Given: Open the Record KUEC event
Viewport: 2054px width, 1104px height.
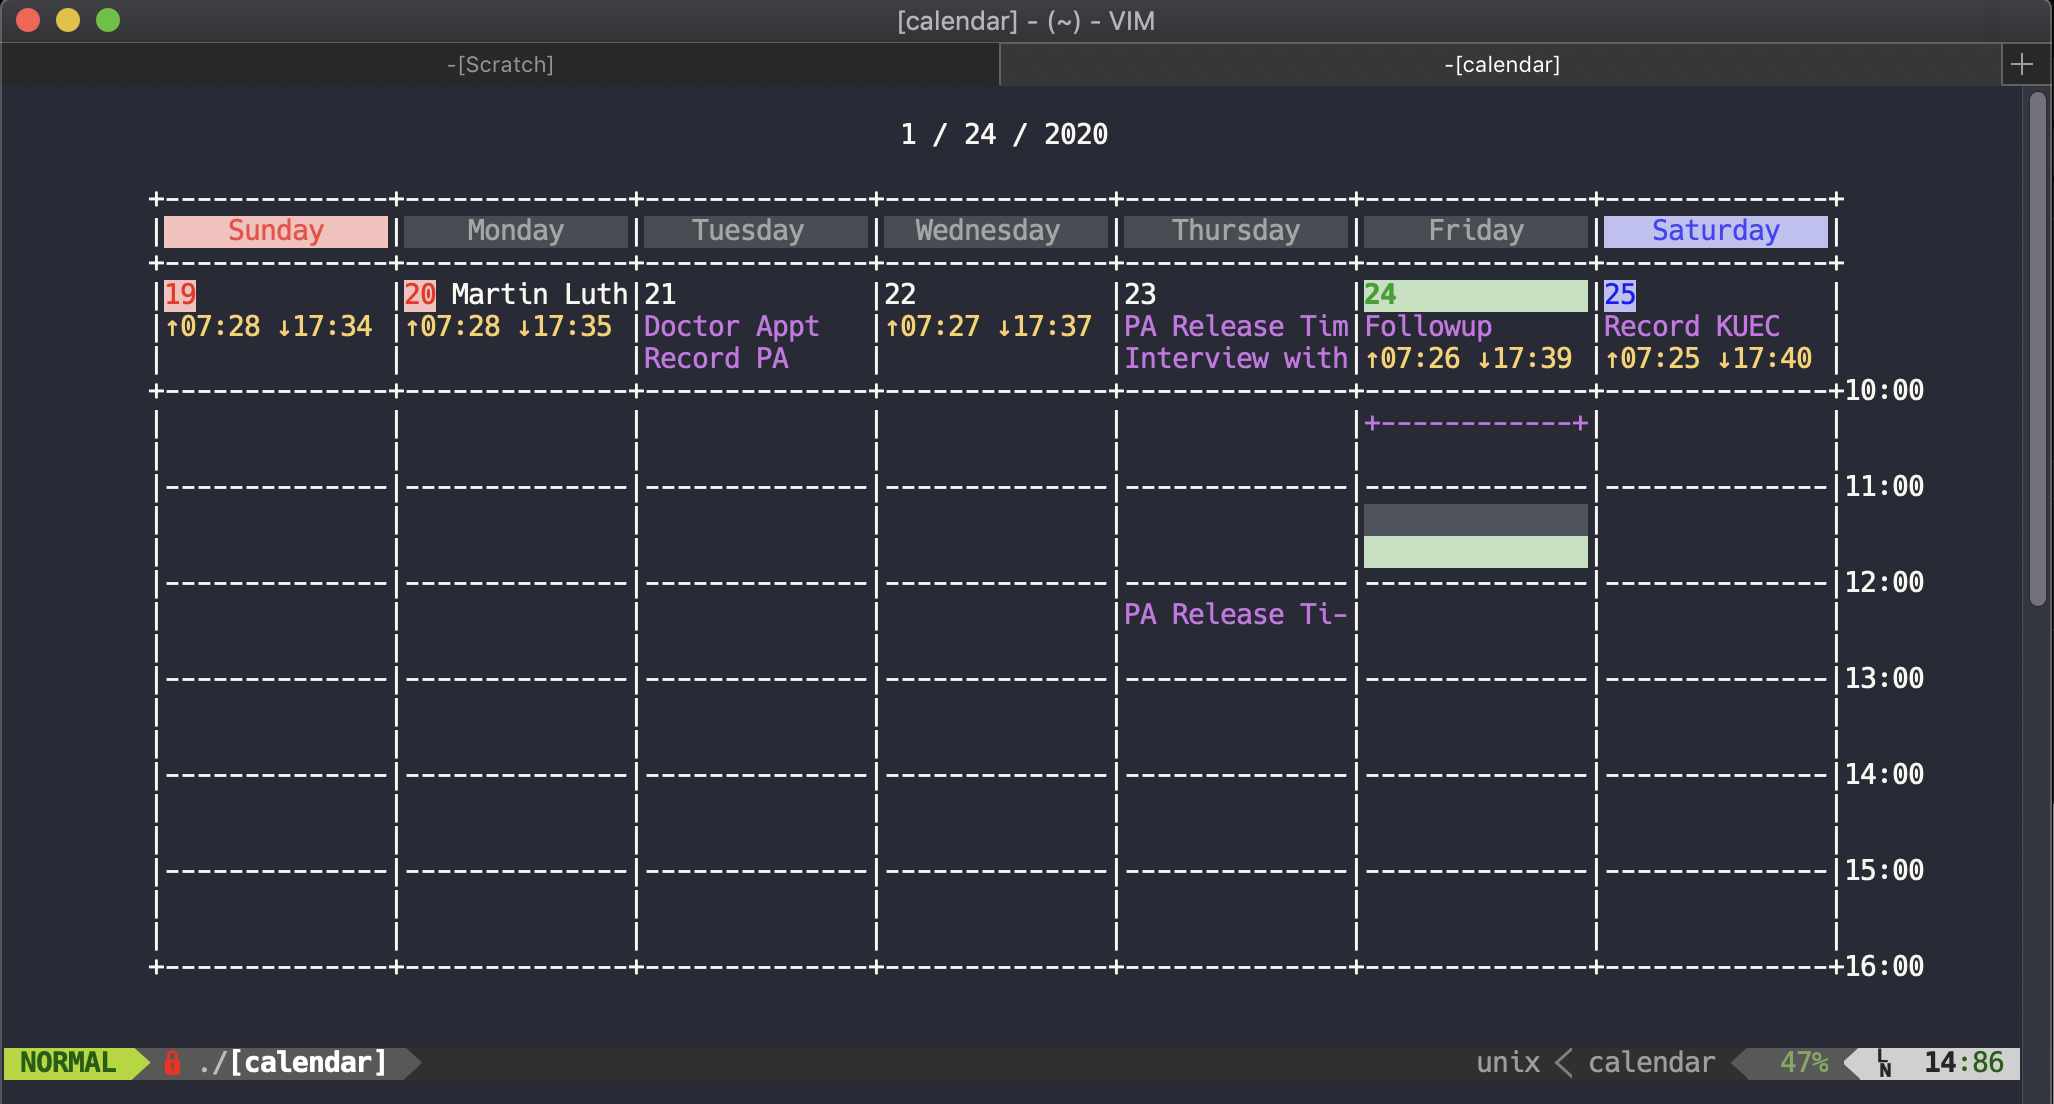Looking at the screenshot, I should 1691,326.
